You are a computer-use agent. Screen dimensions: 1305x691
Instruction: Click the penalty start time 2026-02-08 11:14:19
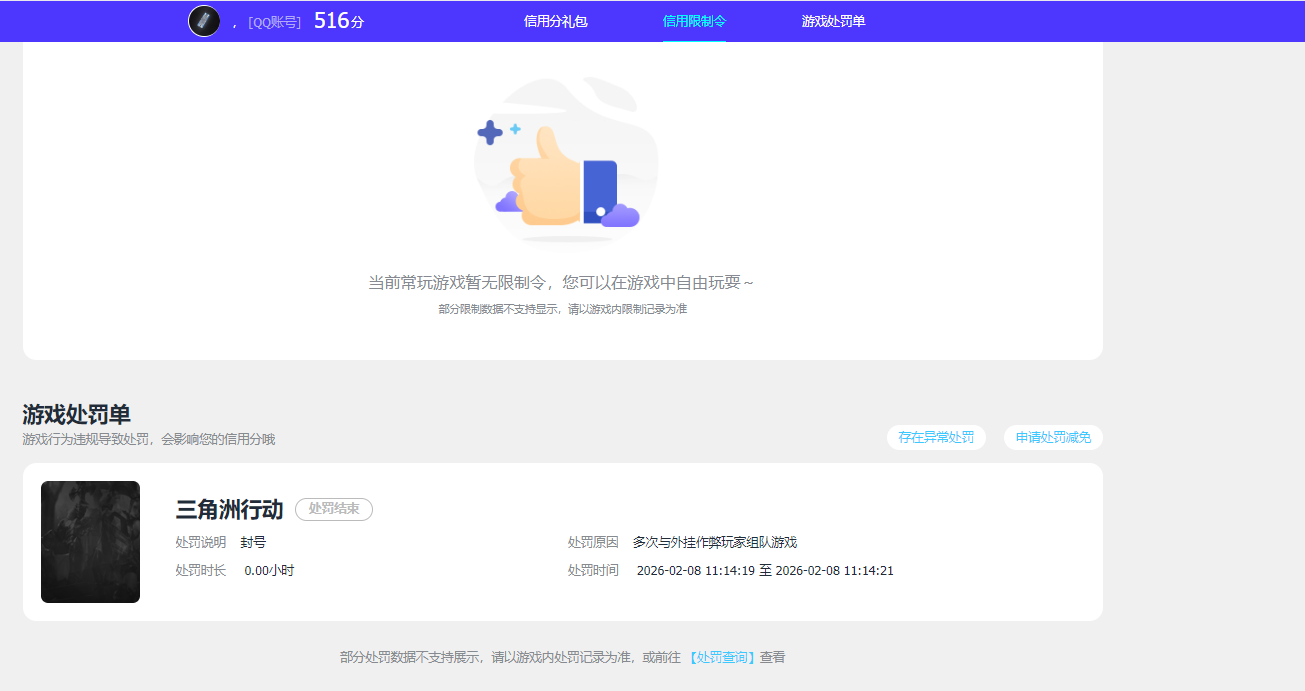pos(692,570)
